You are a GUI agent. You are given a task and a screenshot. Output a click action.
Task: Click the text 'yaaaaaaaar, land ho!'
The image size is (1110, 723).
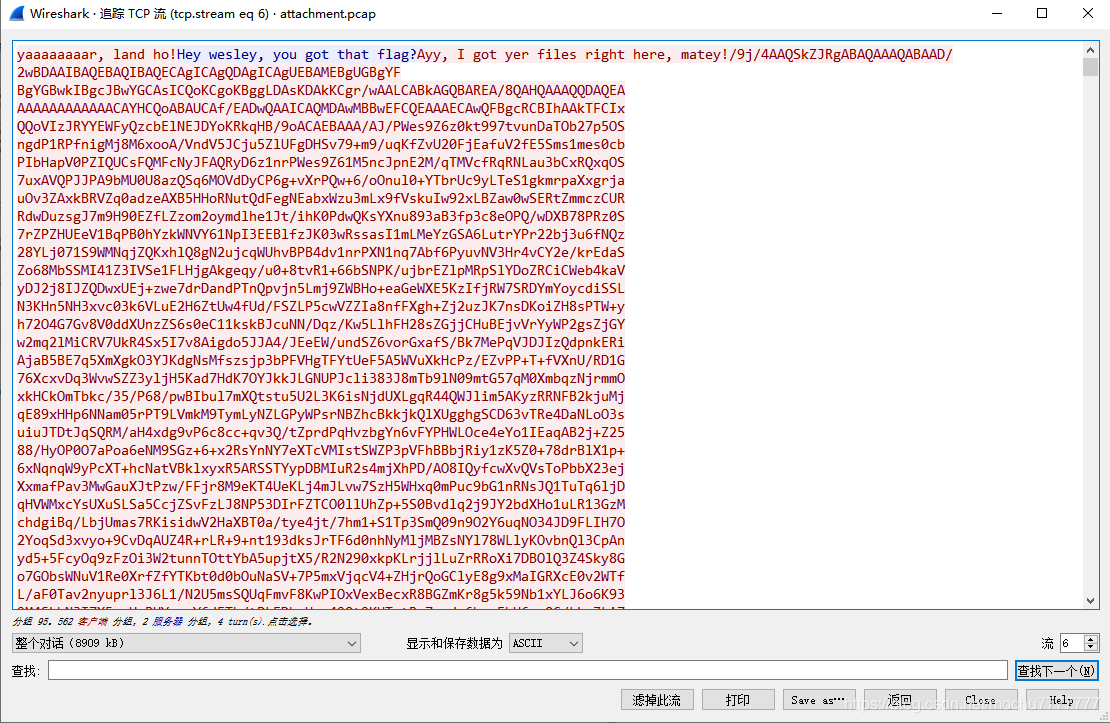point(97,55)
